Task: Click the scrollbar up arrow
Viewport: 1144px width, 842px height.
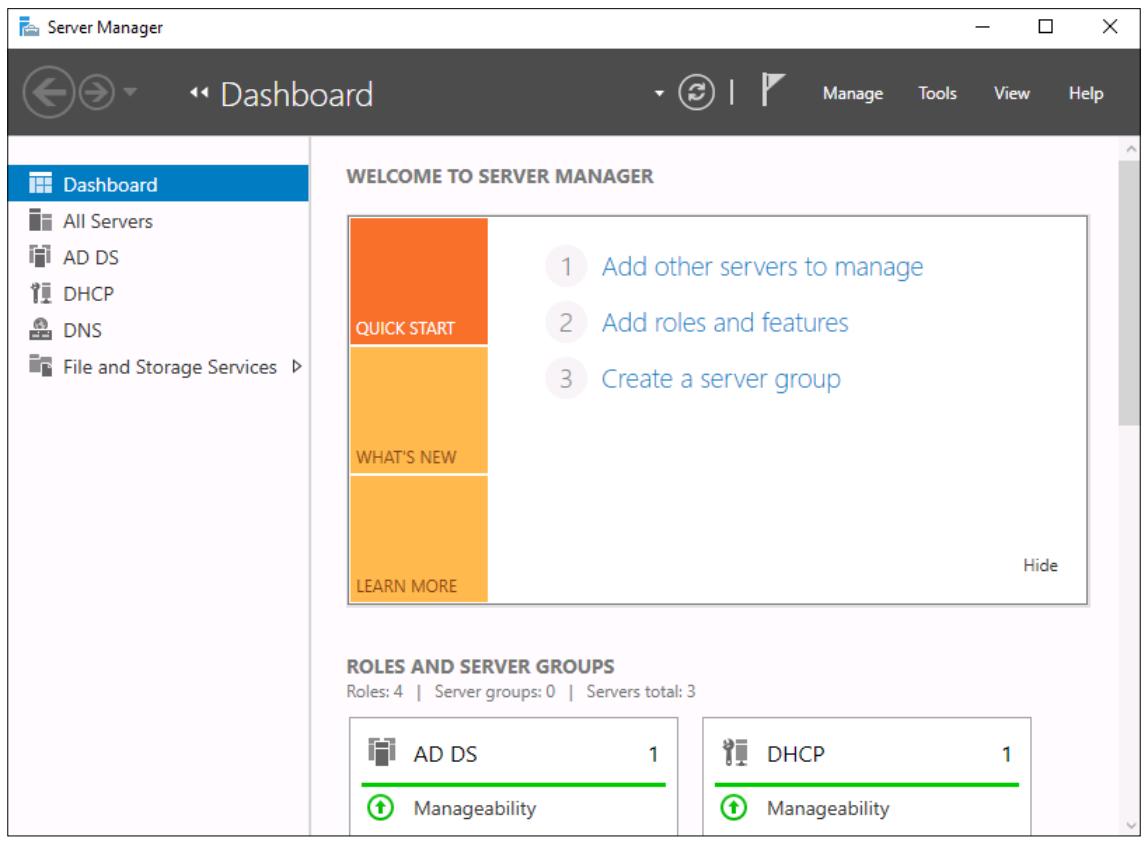Action: point(1130,149)
